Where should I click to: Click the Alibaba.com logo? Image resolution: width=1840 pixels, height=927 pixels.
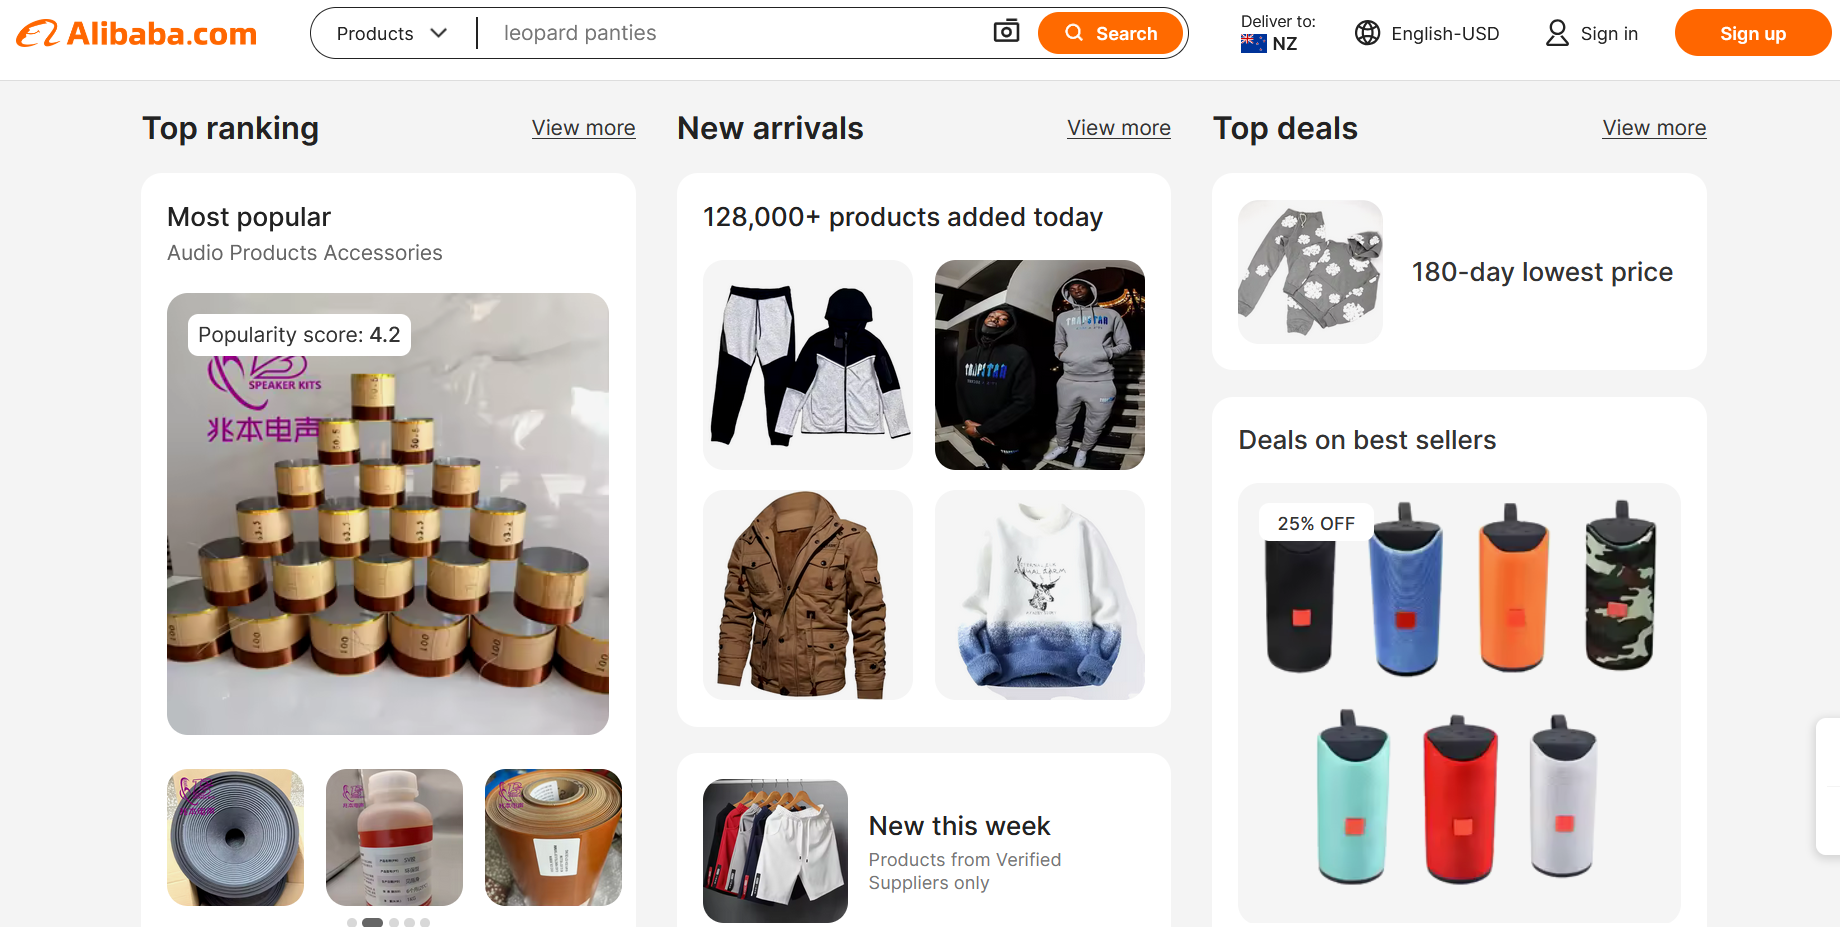click(x=137, y=34)
